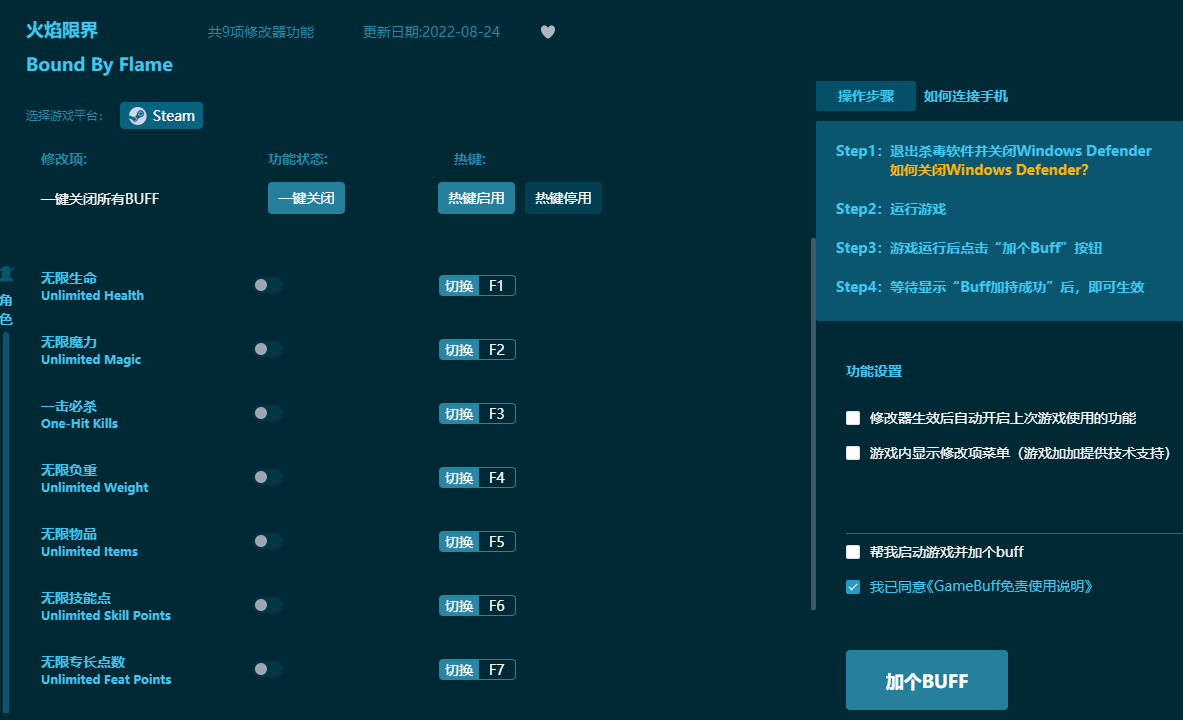
Task: Click the 一键关闭所有BUFF label
Action: coord(100,198)
